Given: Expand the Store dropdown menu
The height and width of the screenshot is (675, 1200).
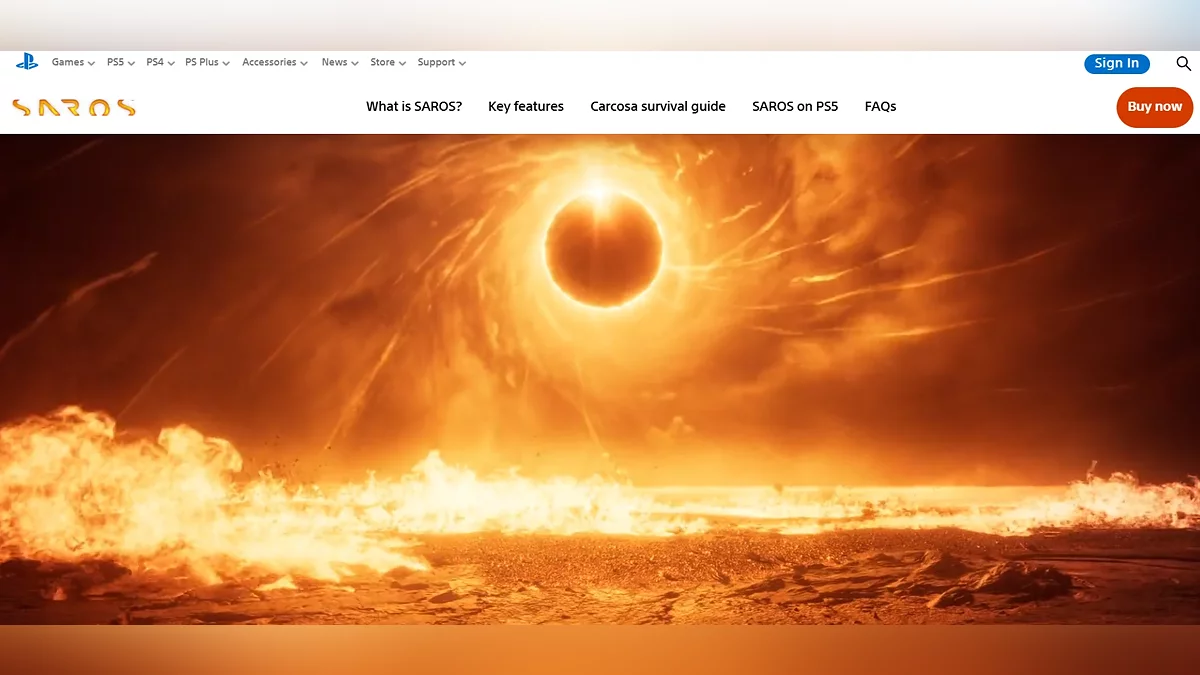Looking at the screenshot, I should pyautogui.click(x=388, y=62).
